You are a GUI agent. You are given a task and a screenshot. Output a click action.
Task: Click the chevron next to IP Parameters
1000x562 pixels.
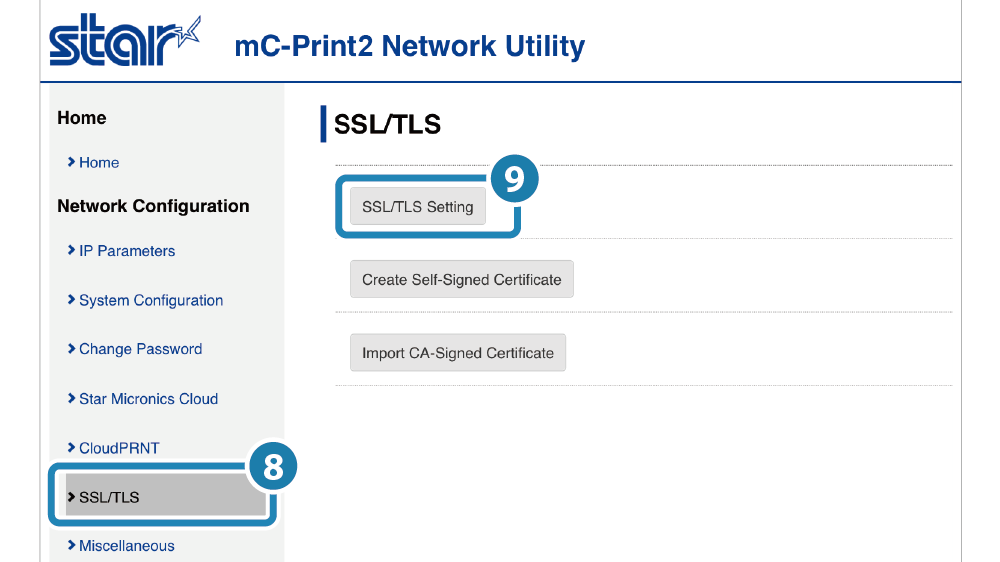[x=71, y=250]
